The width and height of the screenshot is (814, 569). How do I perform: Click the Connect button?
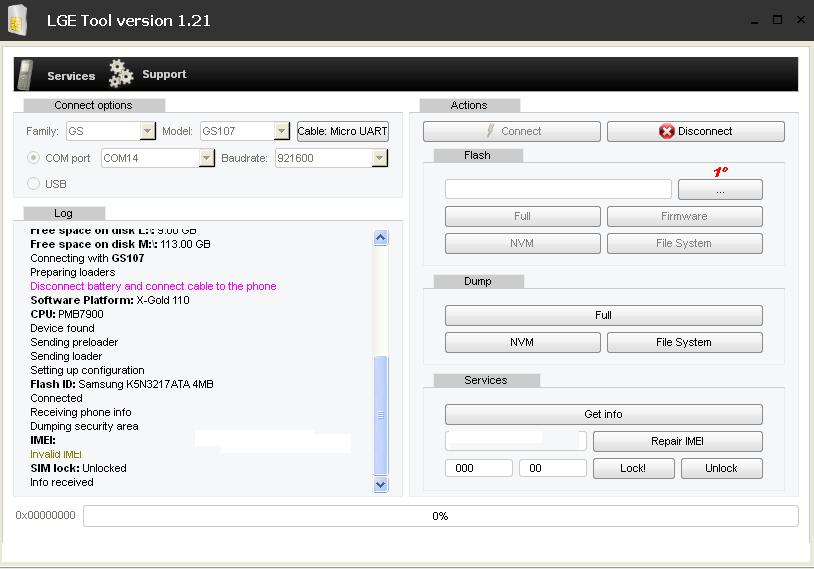511,131
